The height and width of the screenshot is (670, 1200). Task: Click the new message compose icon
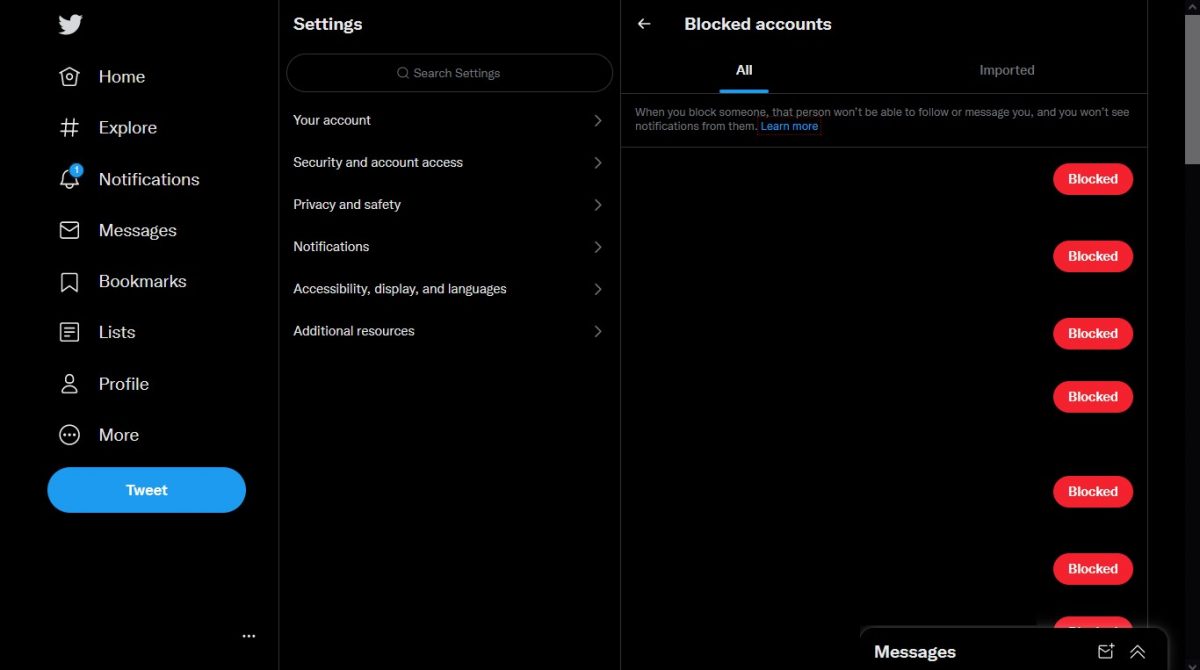coord(1105,651)
